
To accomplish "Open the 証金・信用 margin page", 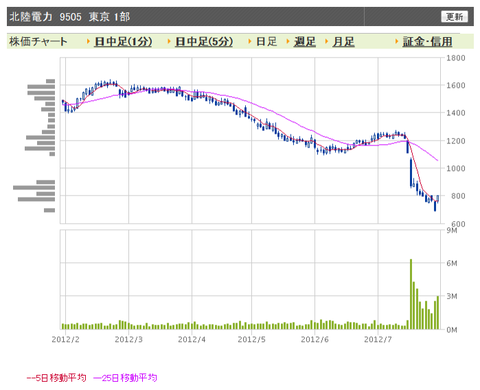I will point(427,42).
